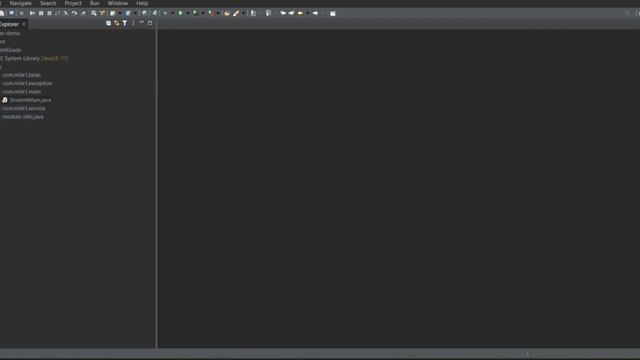Click the Step Return icon
640x360 pixels.
(83, 13)
